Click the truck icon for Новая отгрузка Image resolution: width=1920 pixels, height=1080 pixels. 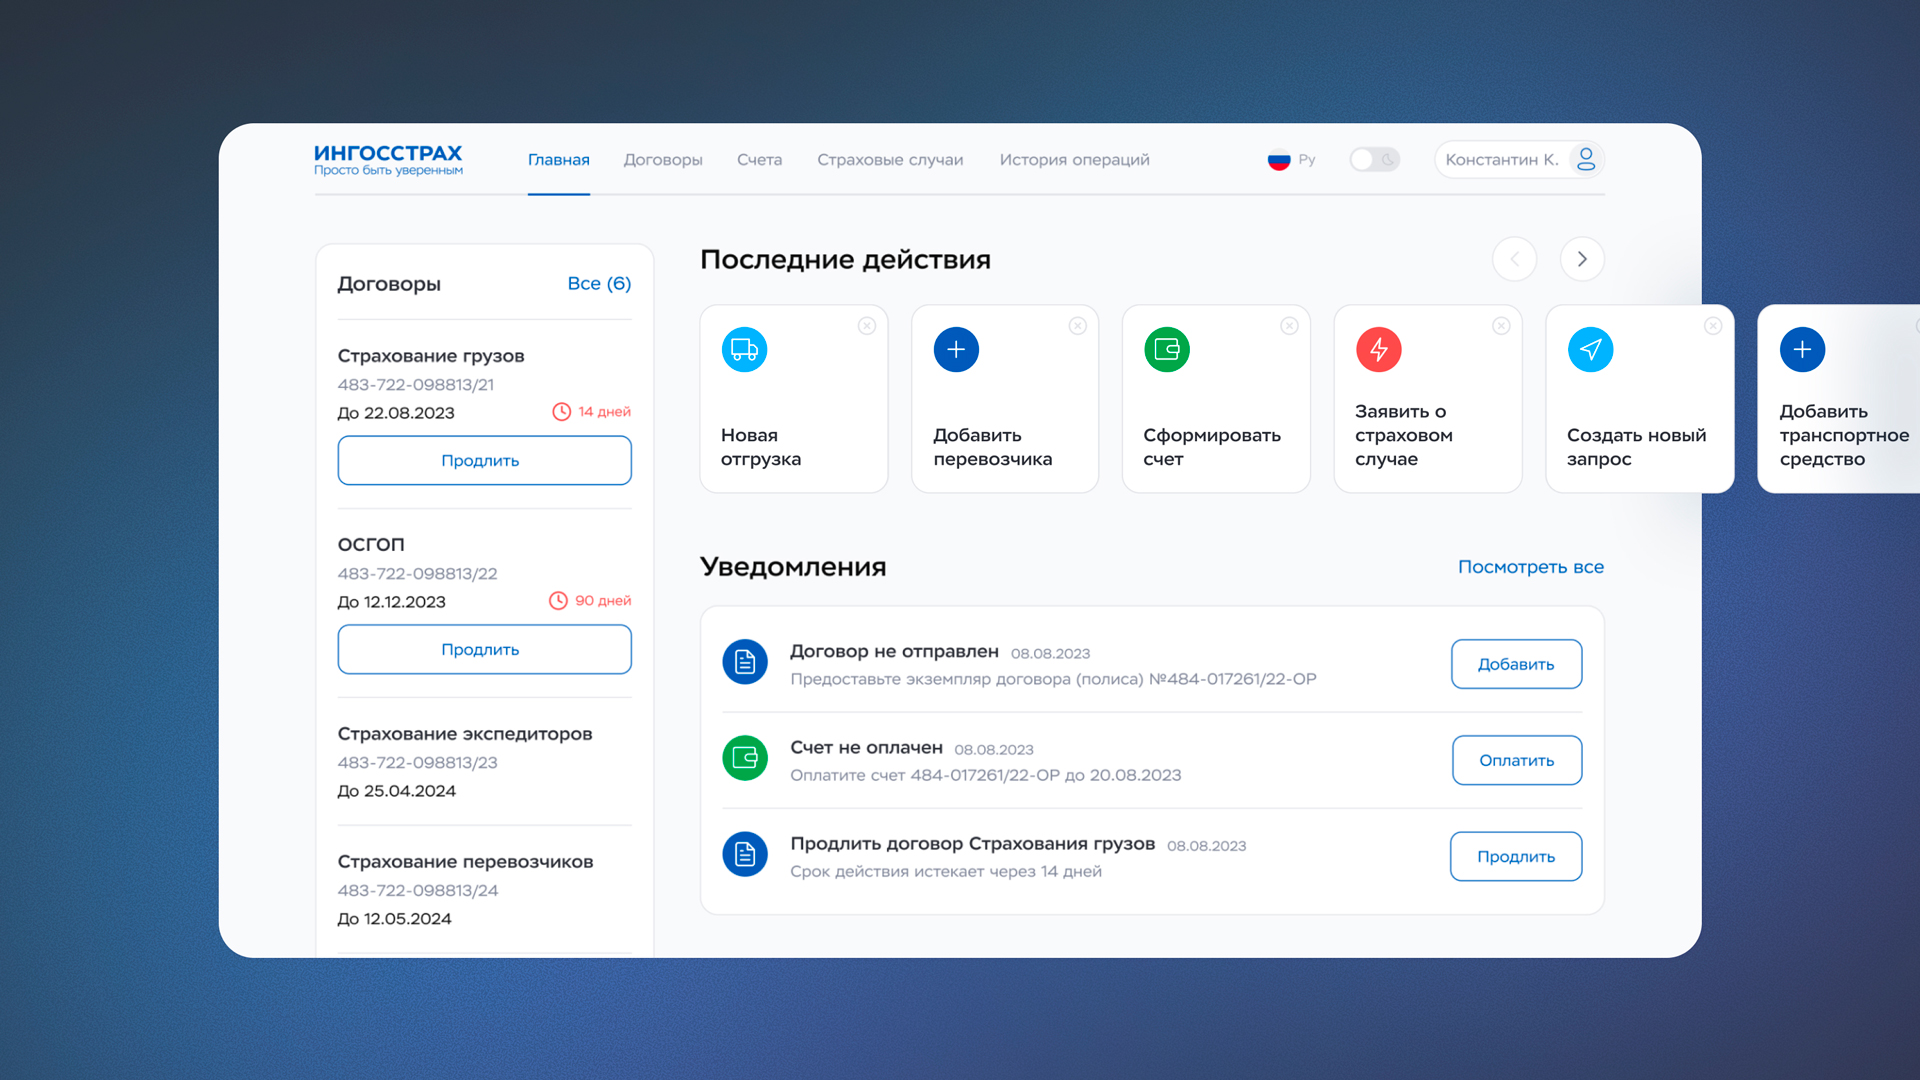744,350
